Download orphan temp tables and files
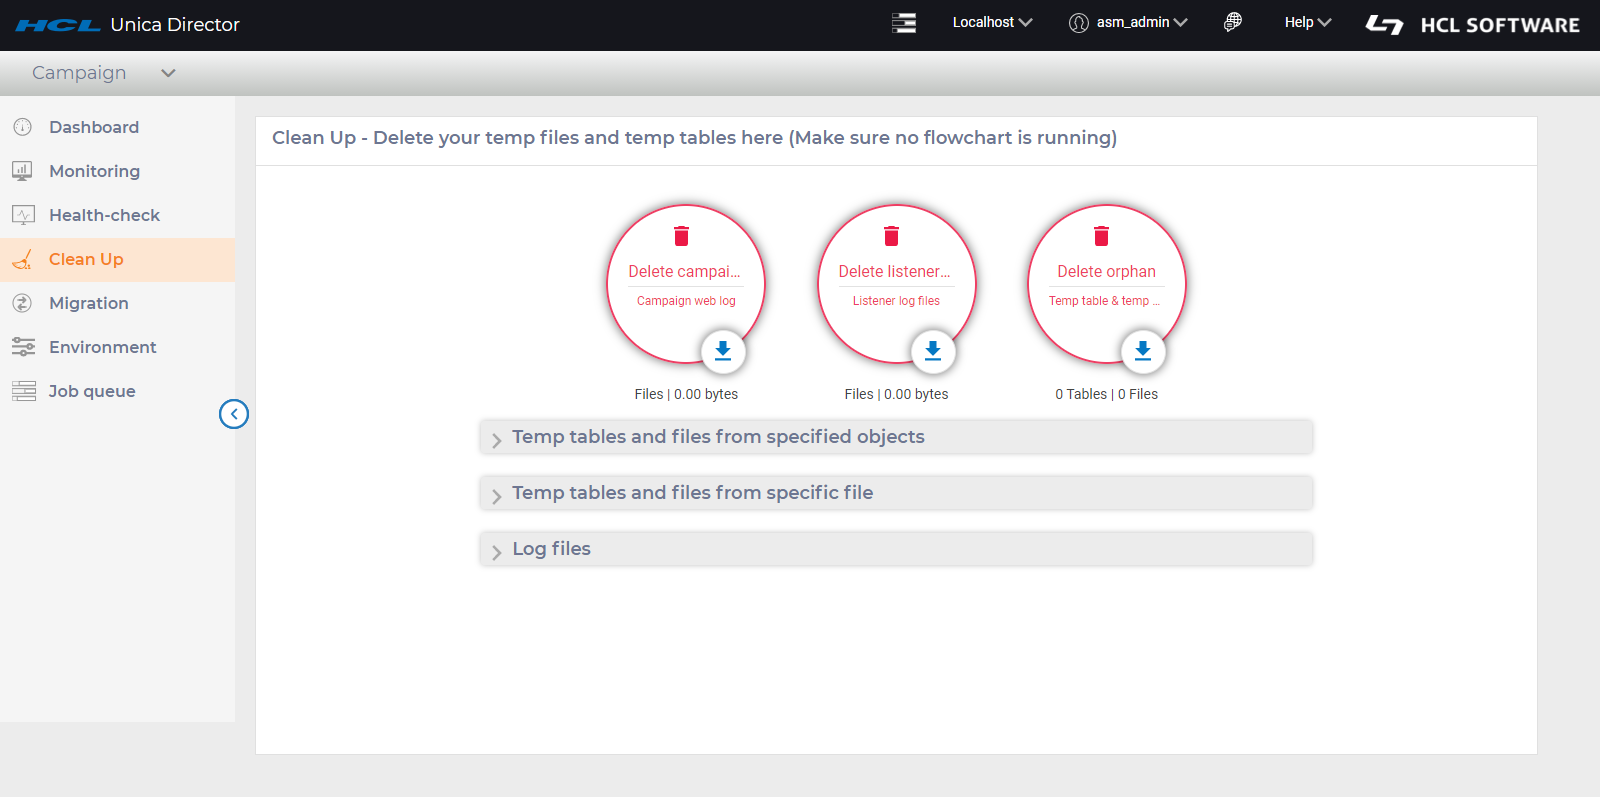1600x797 pixels. pos(1143,351)
